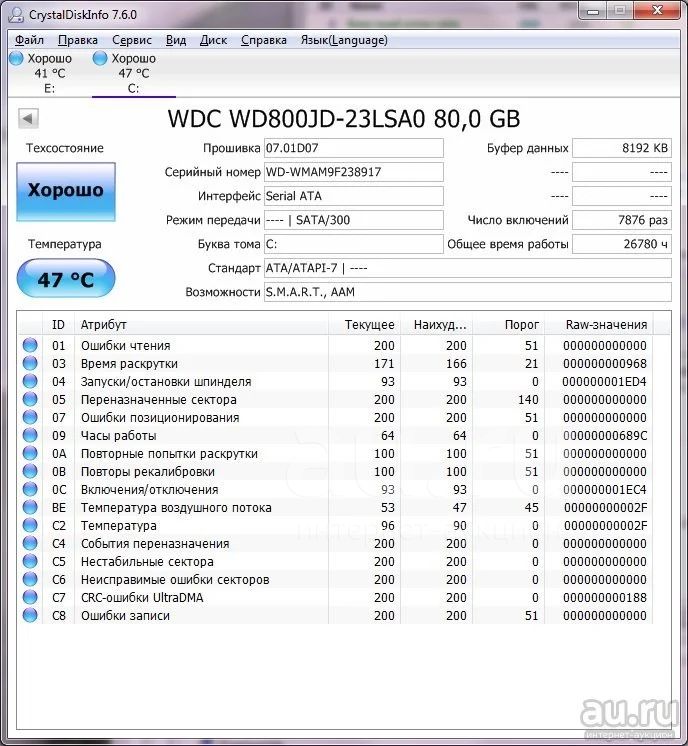
Task: Click the transfer mode field SATA/300
Action: point(354,220)
